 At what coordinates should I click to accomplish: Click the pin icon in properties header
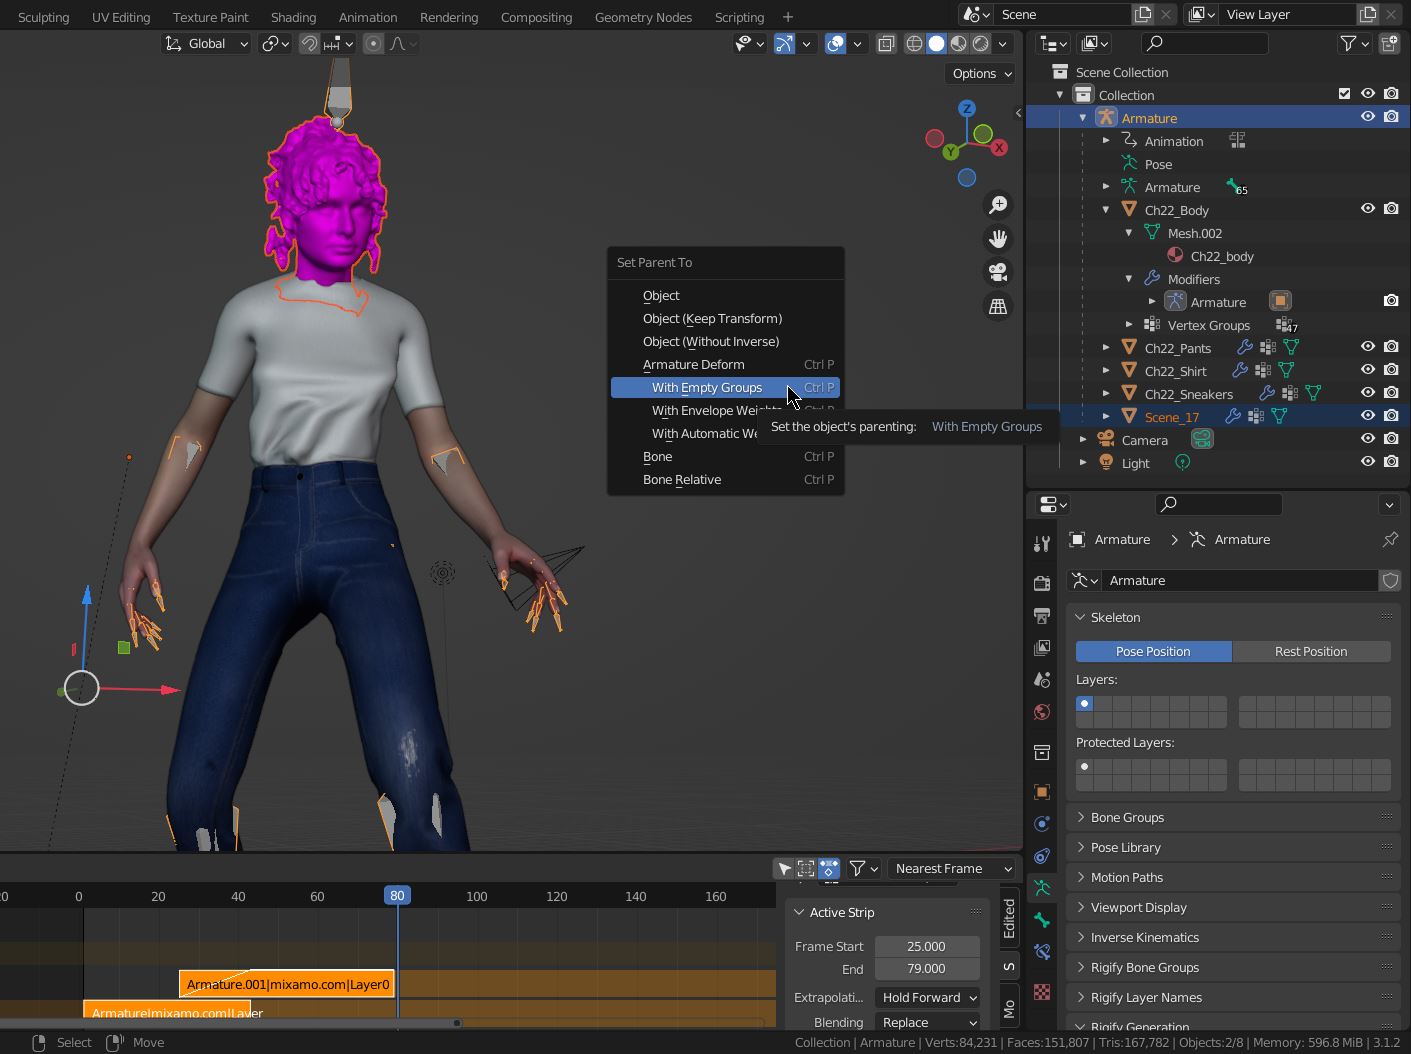pos(1390,539)
